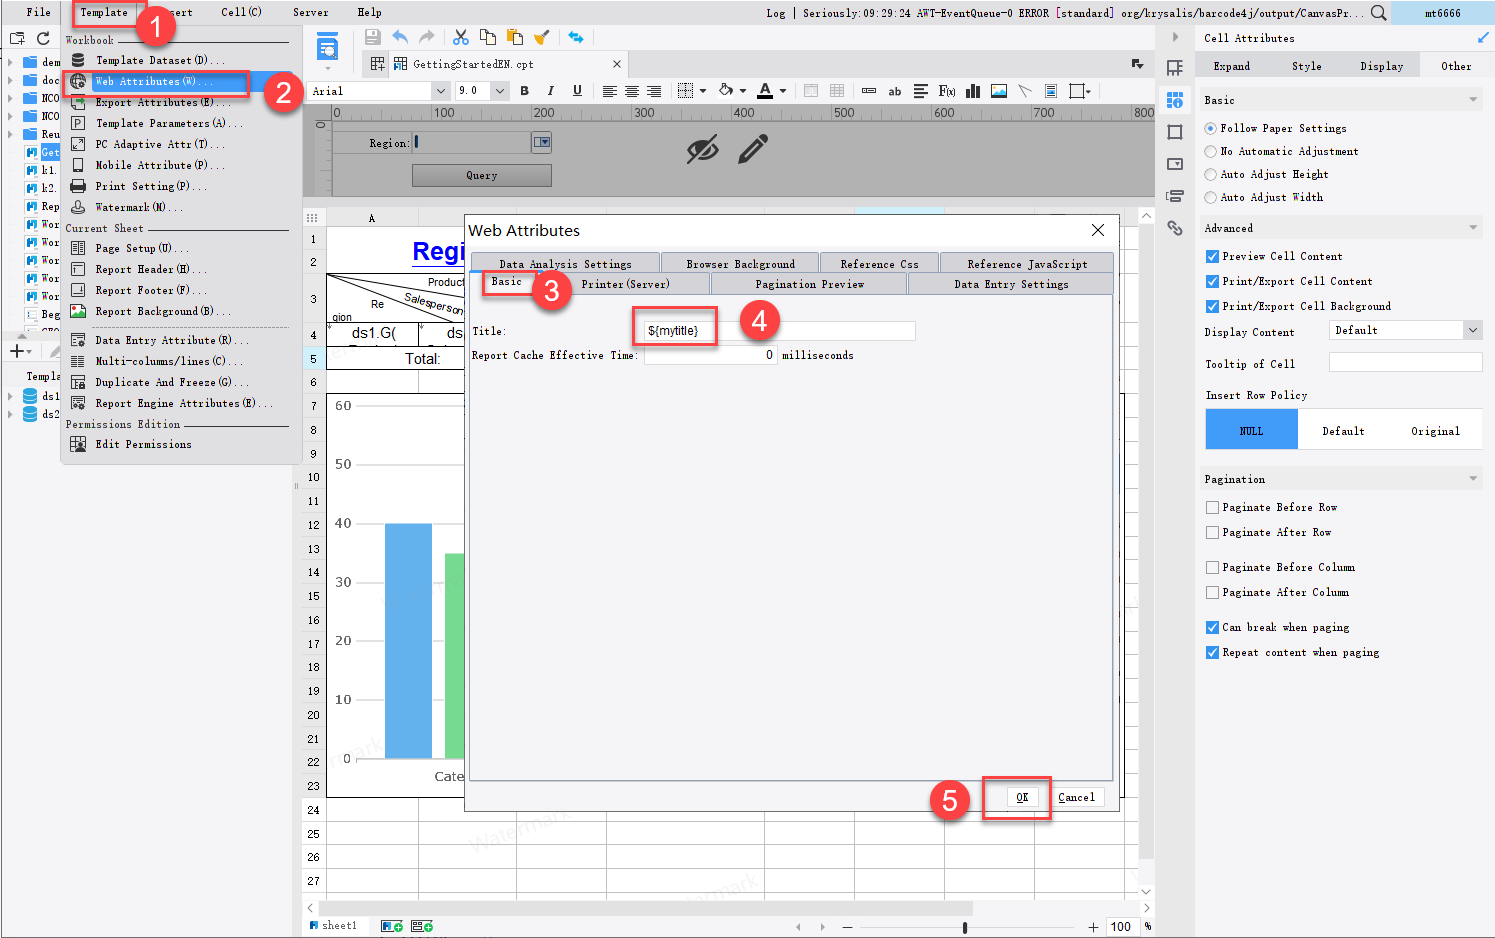Screen dimensions: 1495x938
Task: Open the Server menu
Action: (310, 12)
